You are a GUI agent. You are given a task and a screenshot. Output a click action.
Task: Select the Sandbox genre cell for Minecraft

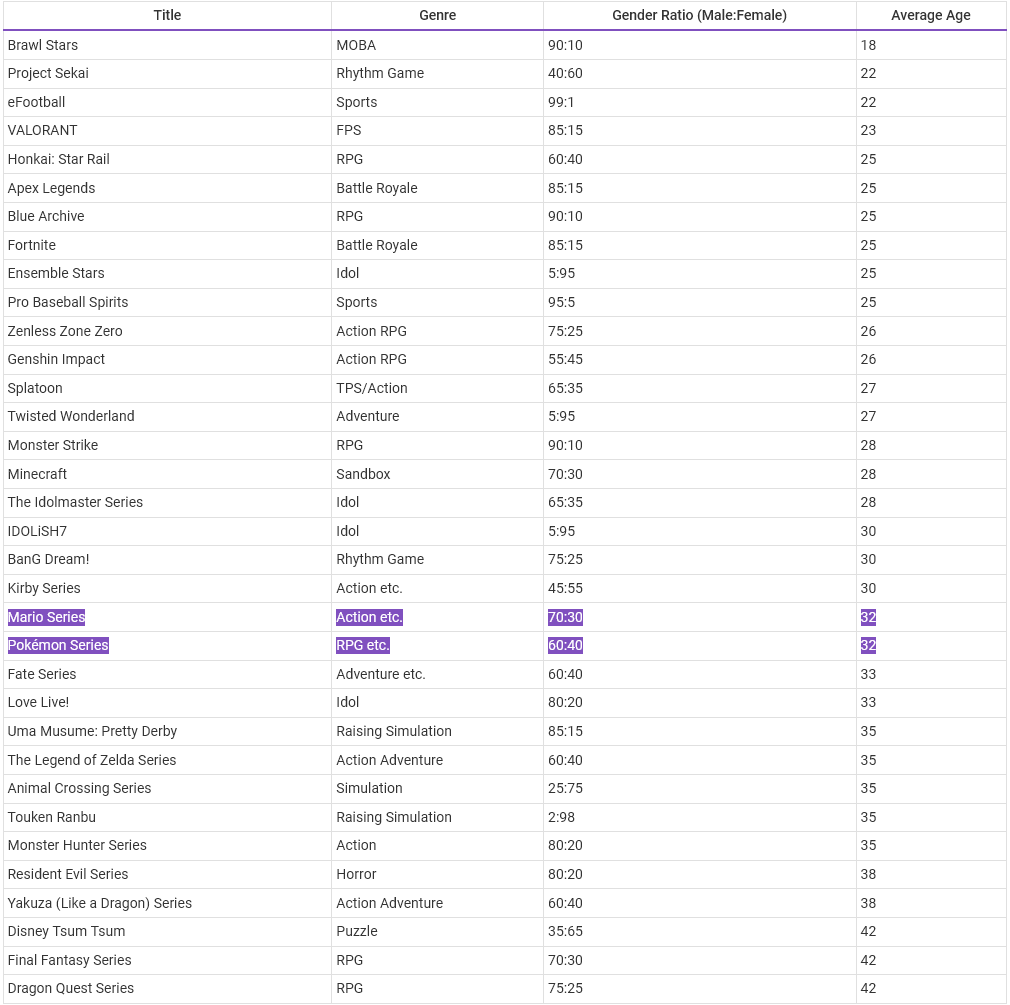tap(437, 474)
